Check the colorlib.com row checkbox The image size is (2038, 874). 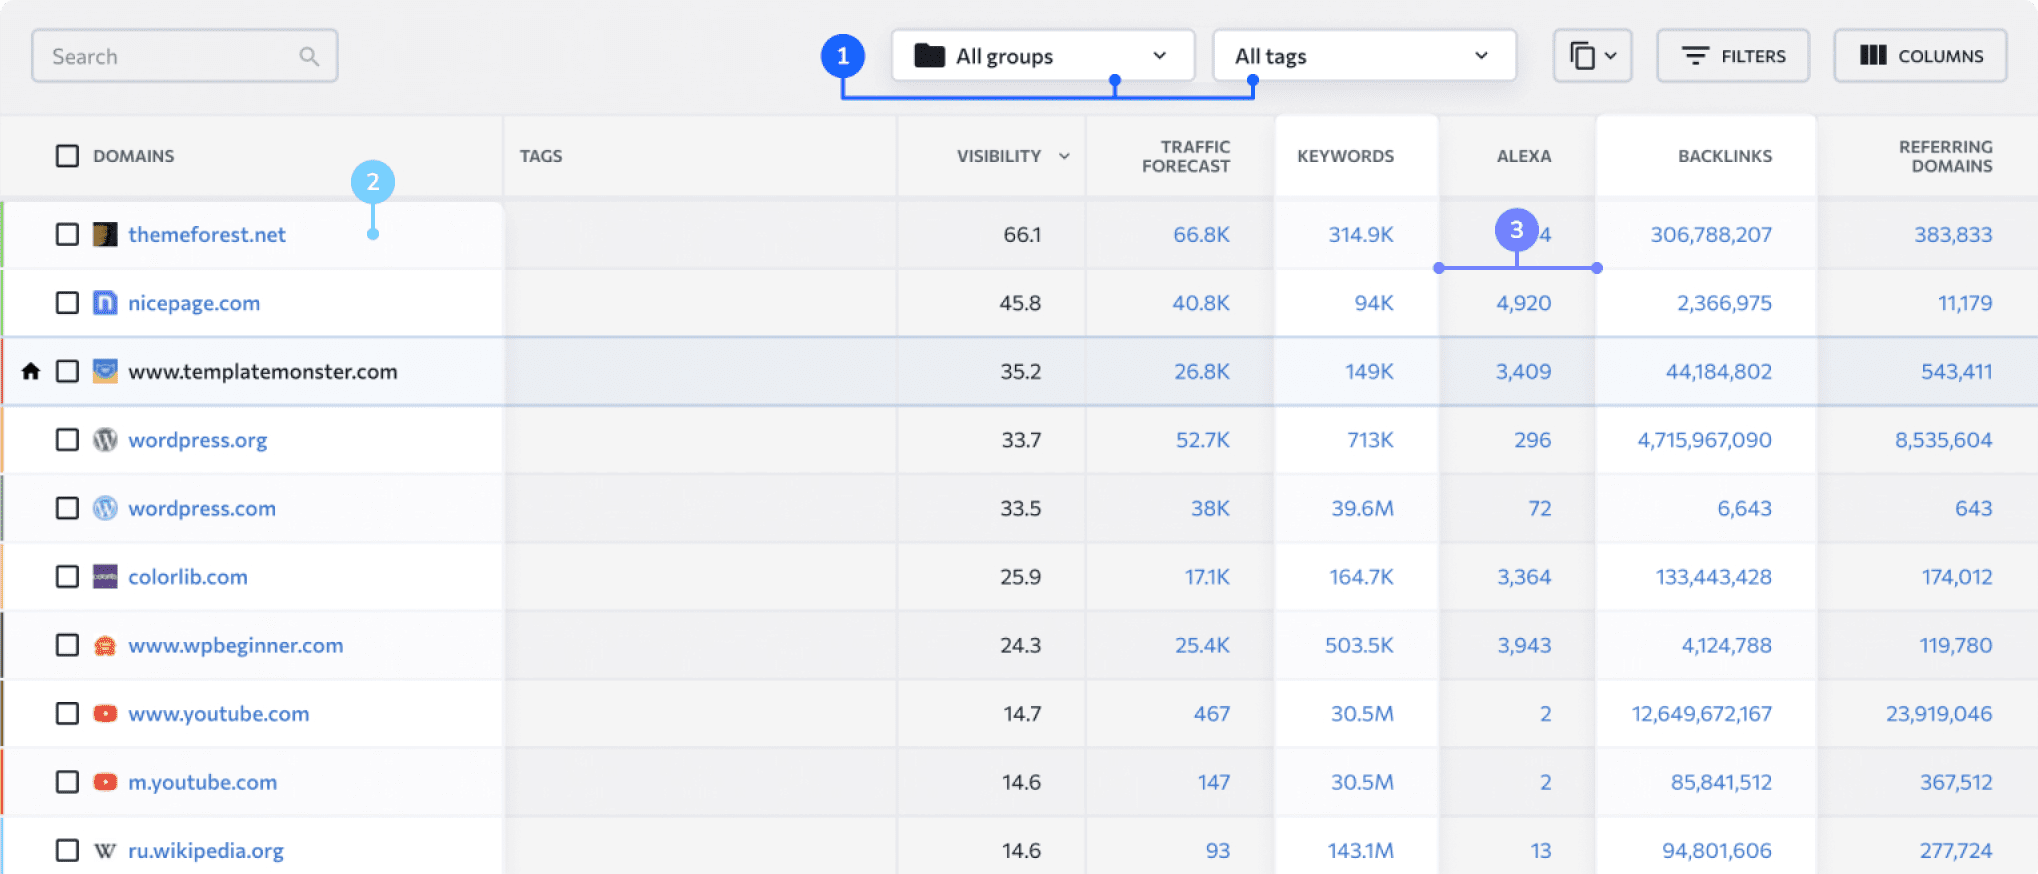pos(67,577)
